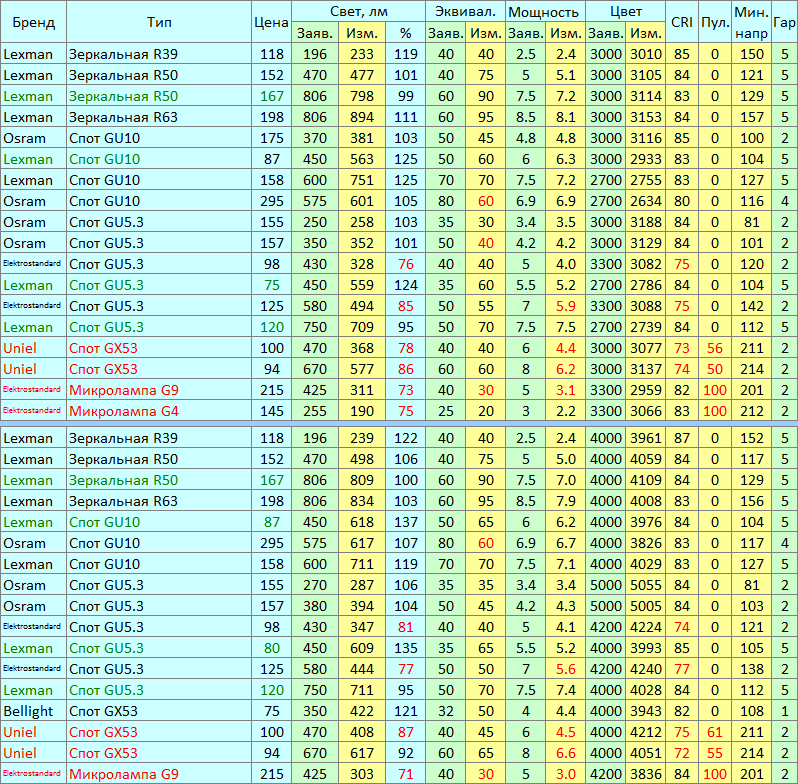The image size is (798, 784).
Task: Click measured color temperature 2634
Action: click(645, 201)
